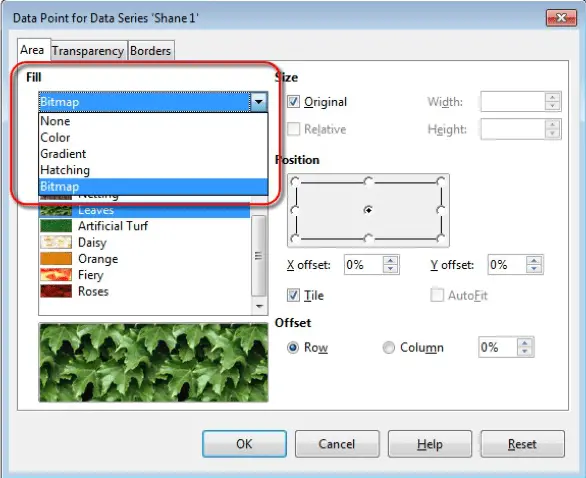Image resolution: width=586 pixels, height=478 pixels.
Task: Collapse the Fill type dropdown arrow
Action: [259, 102]
